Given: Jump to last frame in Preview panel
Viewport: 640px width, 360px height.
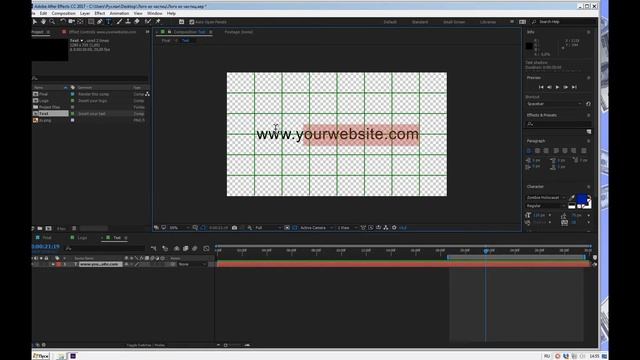Looking at the screenshot, I should (x=574, y=87).
